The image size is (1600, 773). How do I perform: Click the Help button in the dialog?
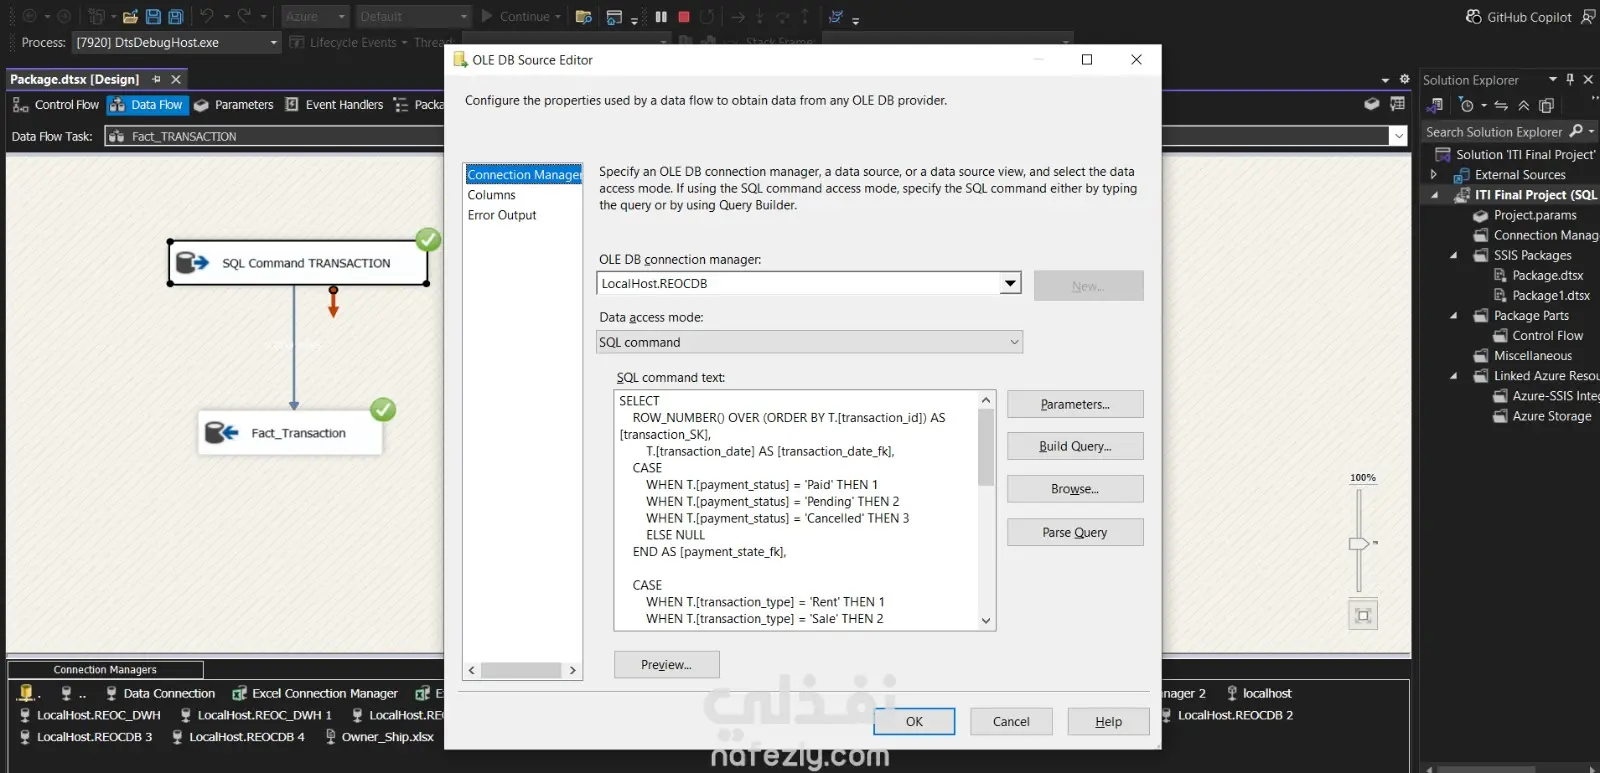[x=1108, y=721]
